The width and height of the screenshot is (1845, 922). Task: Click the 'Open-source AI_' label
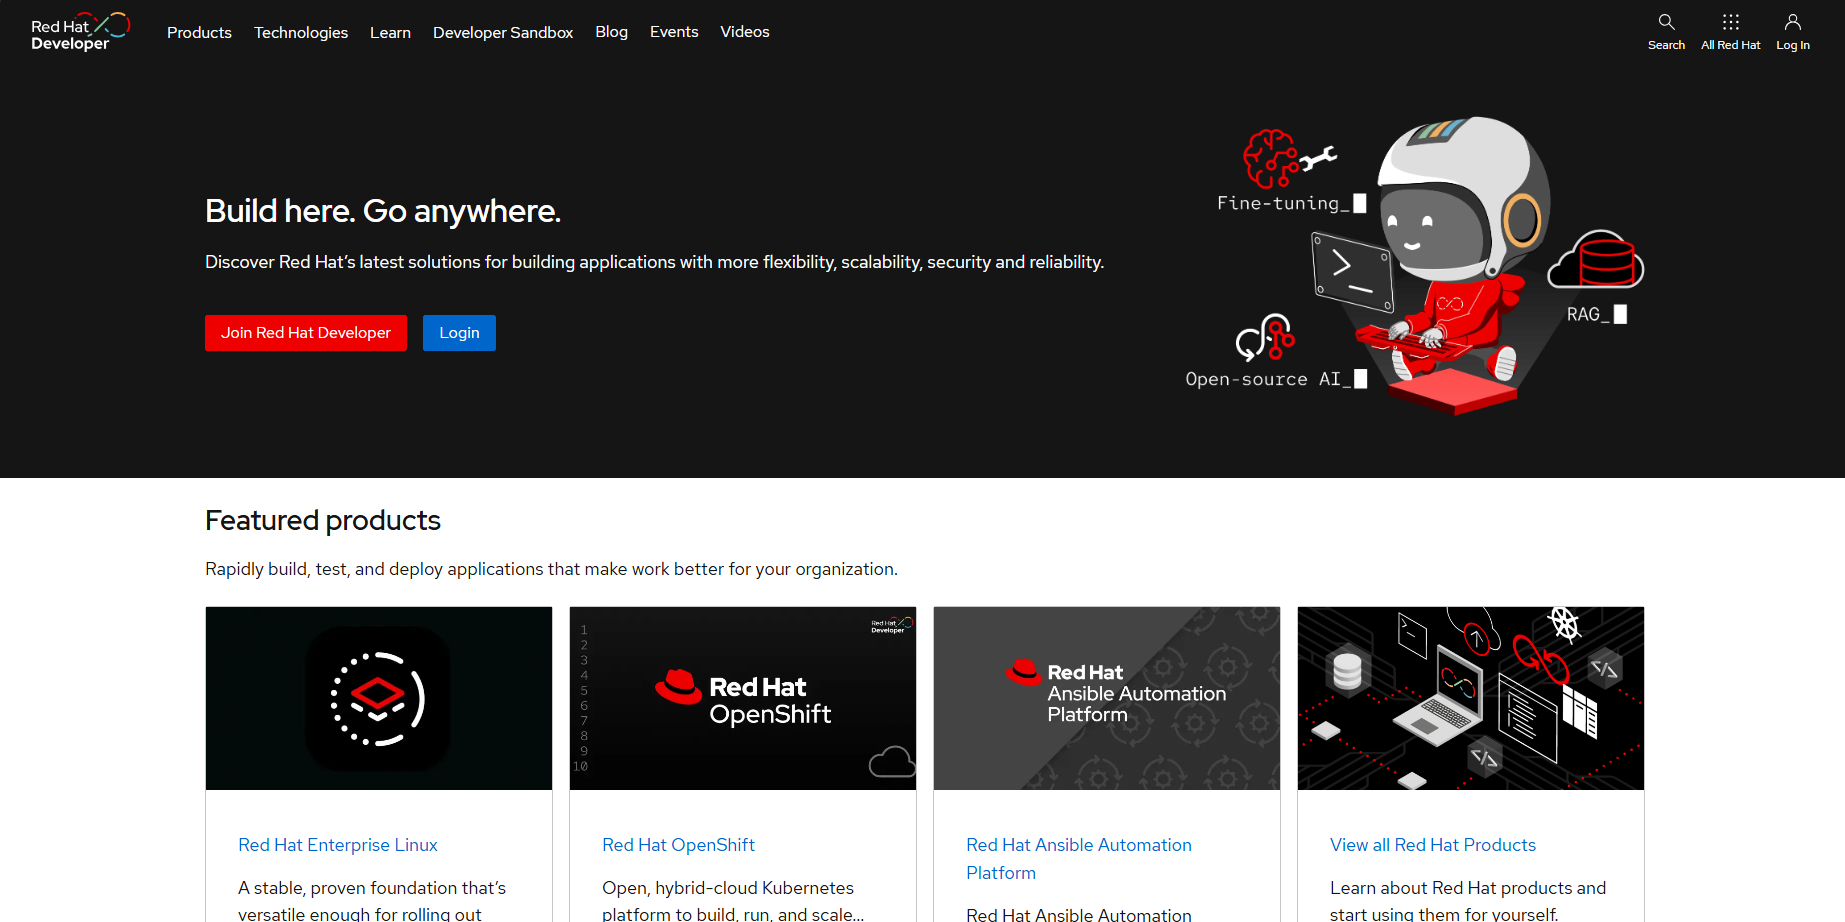[1276, 379]
